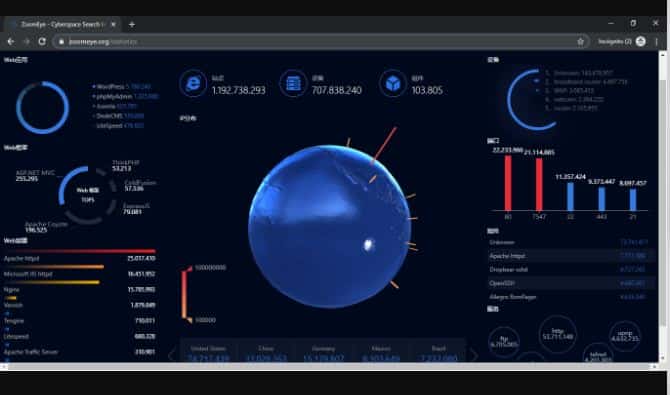Bookmark this page with the star icon

click(580, 41)
